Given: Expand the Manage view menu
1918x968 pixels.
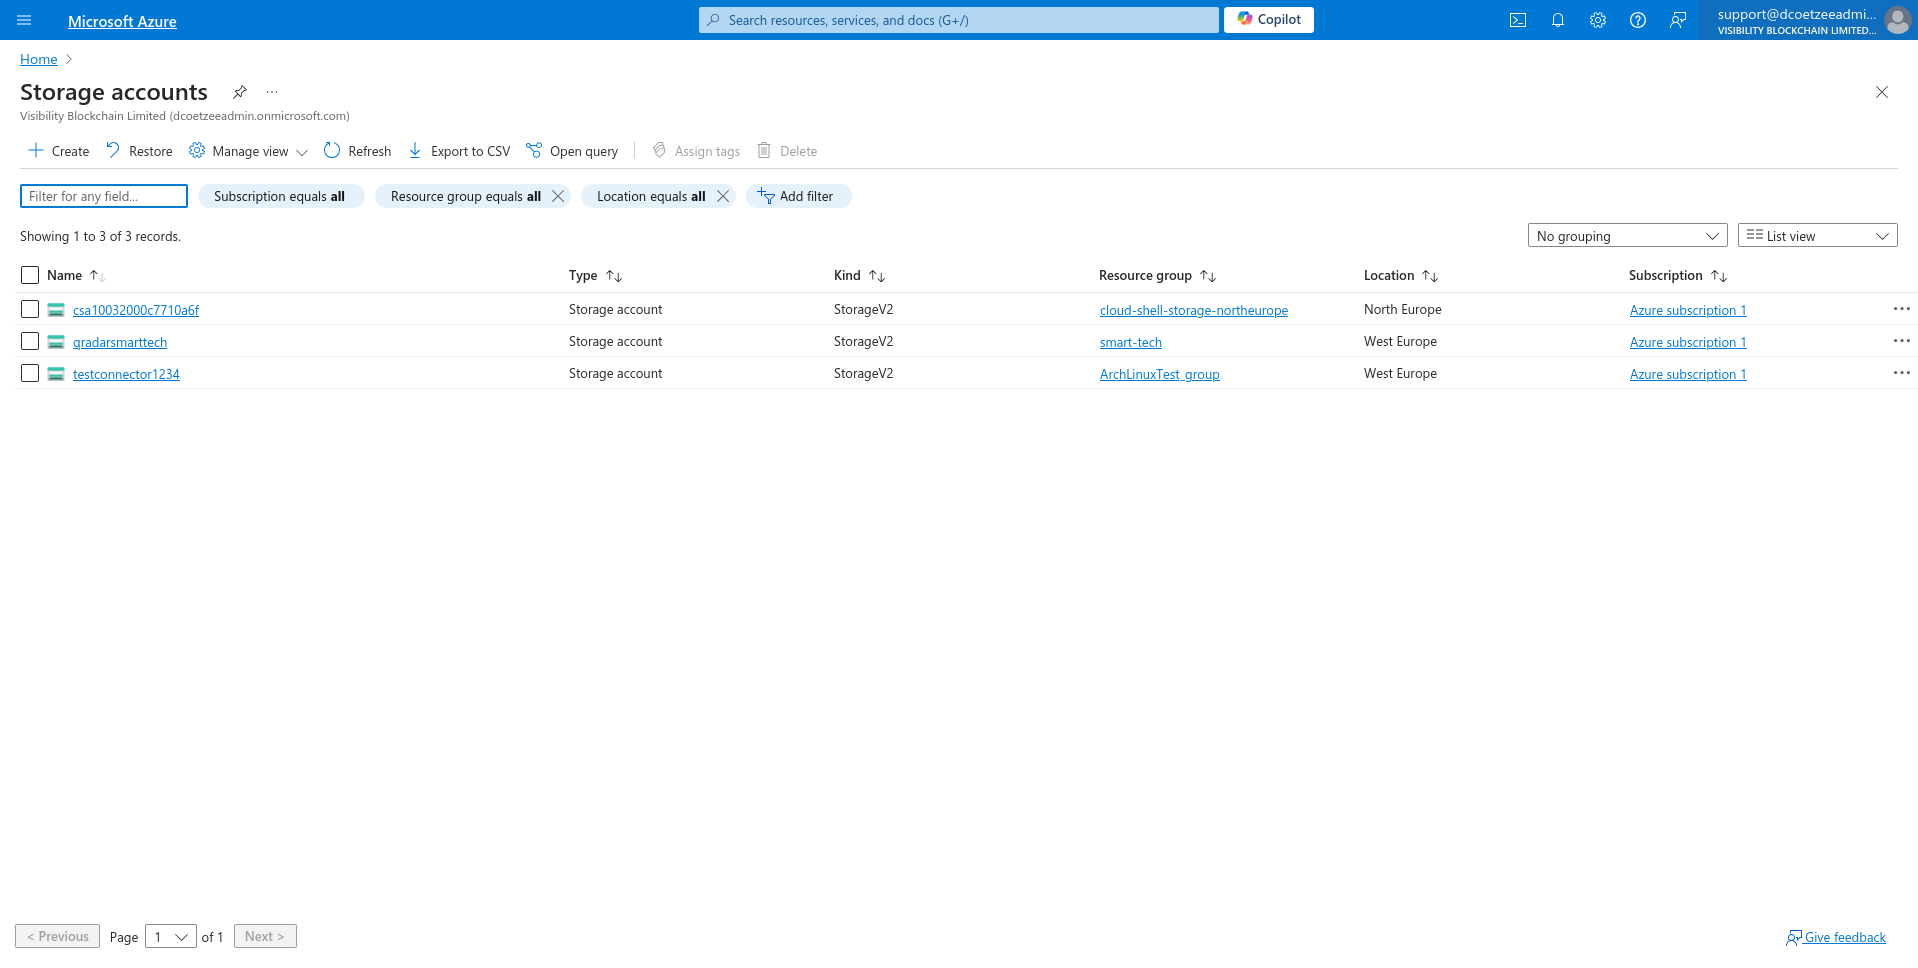Looking at the screenshot, I should pos(249,151).
